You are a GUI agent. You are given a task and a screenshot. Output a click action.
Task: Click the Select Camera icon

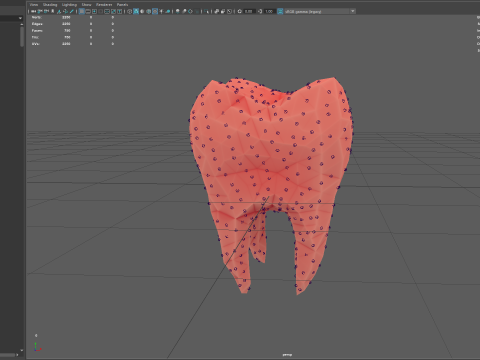coord(33,11)
